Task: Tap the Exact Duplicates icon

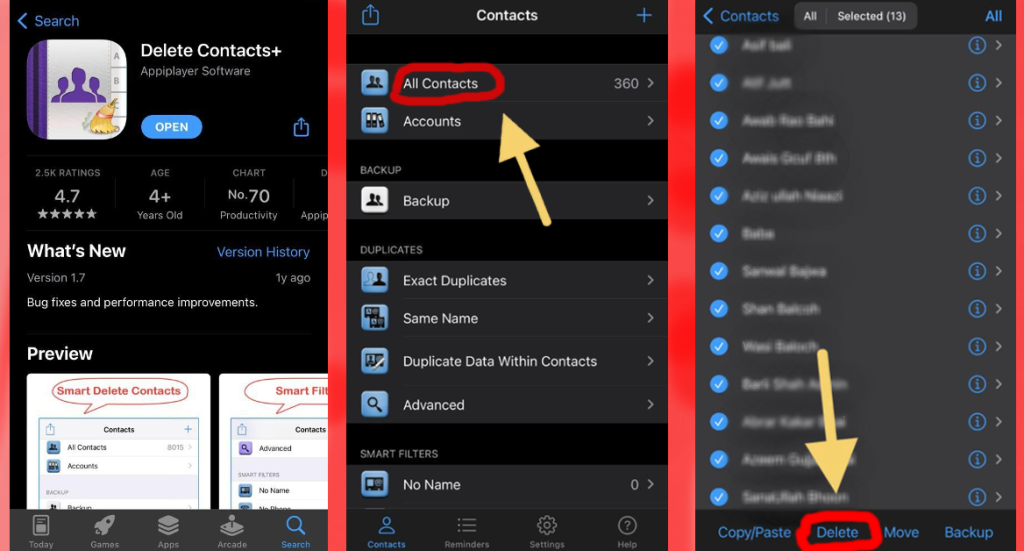Action: [x=374, y=280]
